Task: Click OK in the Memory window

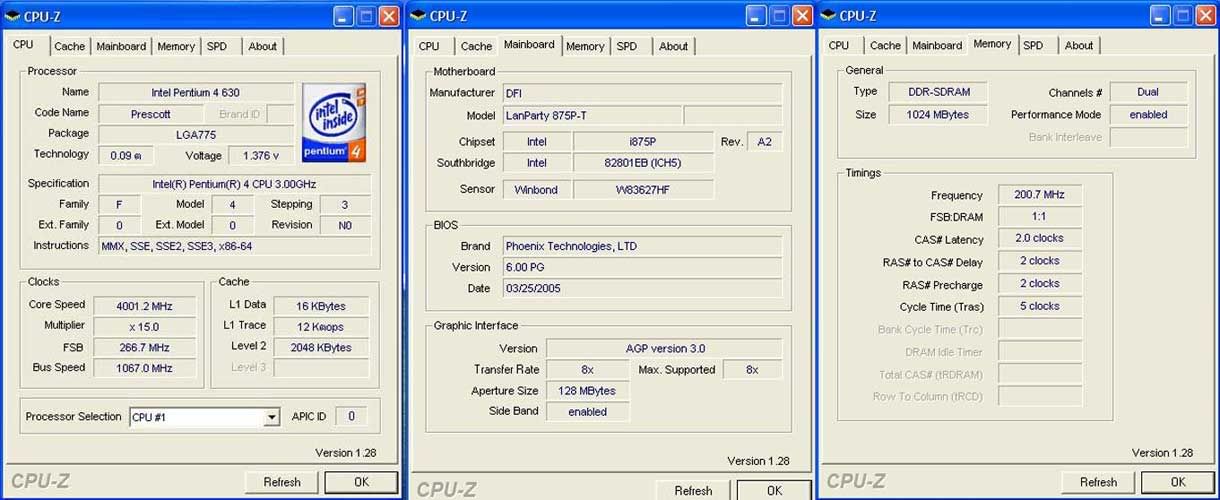Action: [x=1178, y=482]
